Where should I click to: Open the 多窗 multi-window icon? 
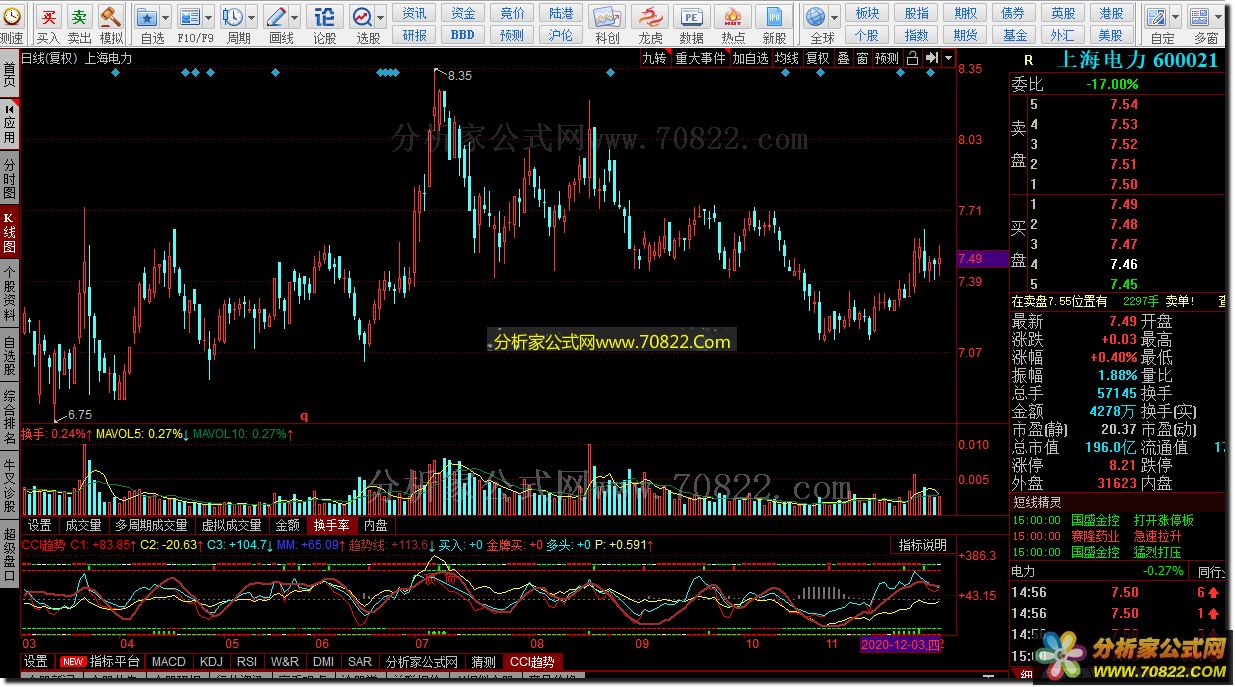pyautogui.click(x=1200, y=17)
